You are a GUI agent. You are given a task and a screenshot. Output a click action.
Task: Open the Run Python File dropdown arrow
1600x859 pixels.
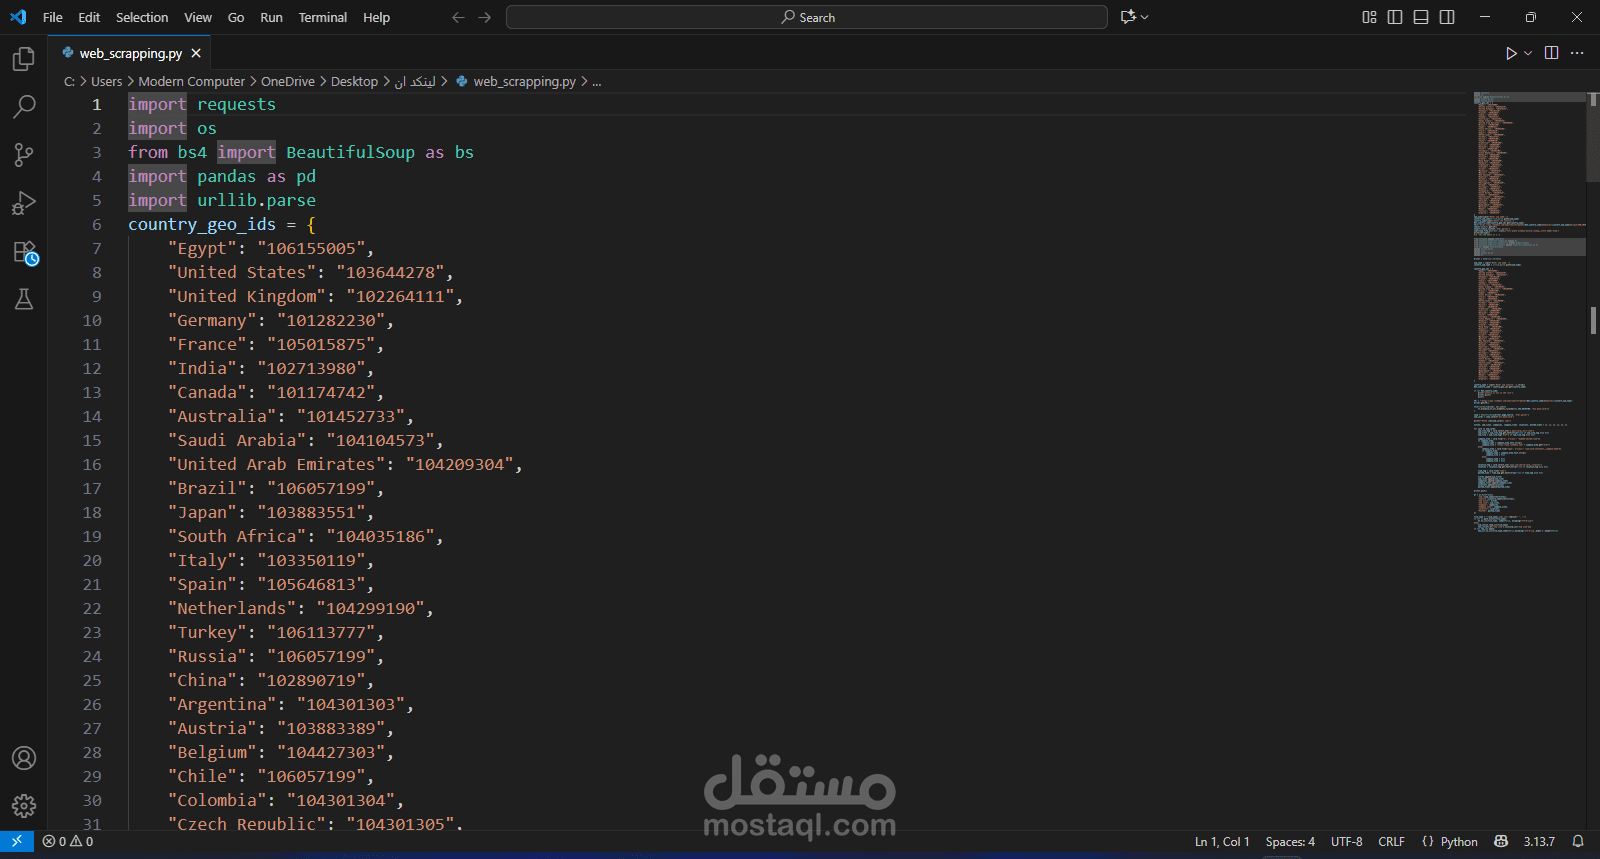click(1528, 53)
